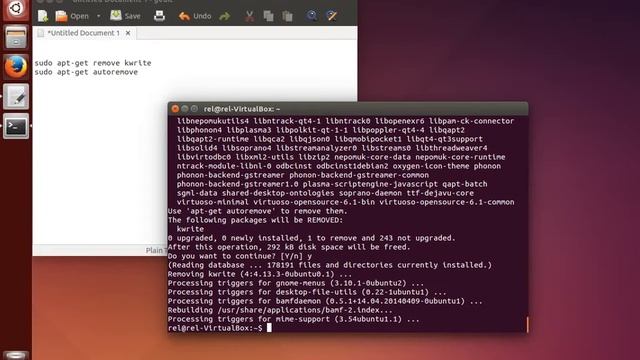640x360 pixels.
Task: Click 'sudo apt-get autoremove' line in gedit
Action: coord(86,72)
